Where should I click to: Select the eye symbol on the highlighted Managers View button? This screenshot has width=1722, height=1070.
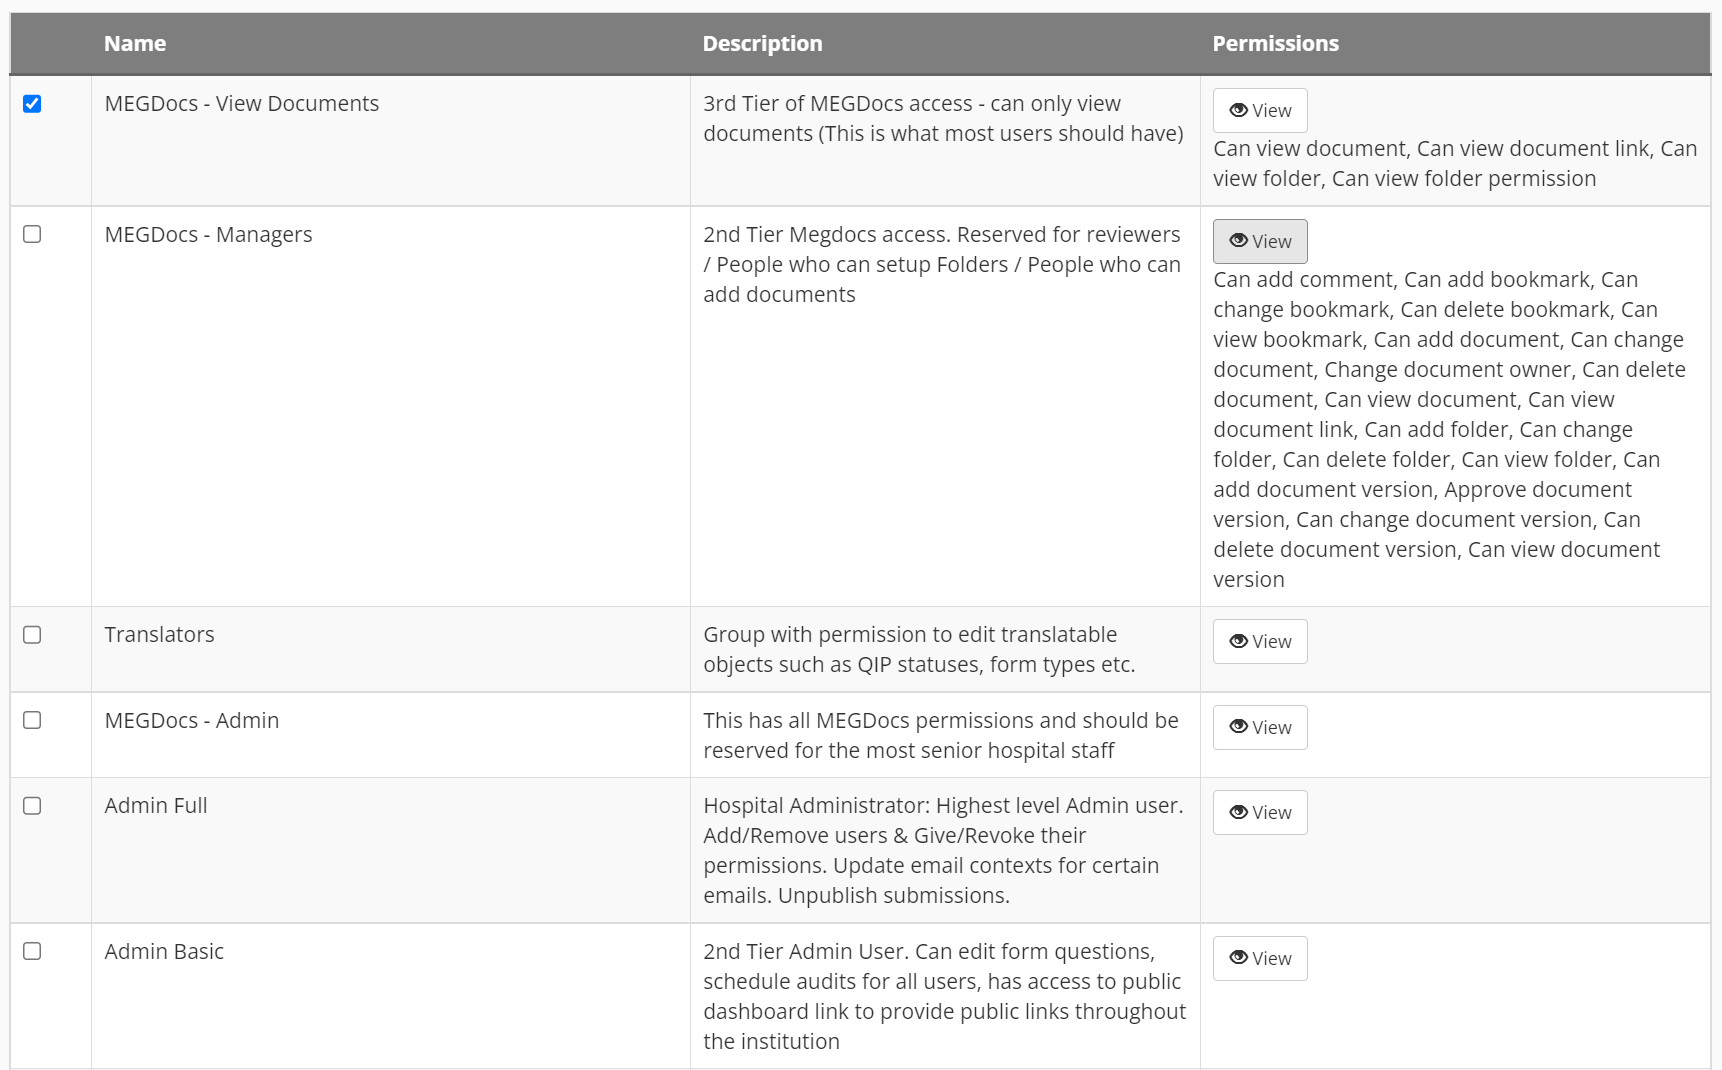[1239, 240]
